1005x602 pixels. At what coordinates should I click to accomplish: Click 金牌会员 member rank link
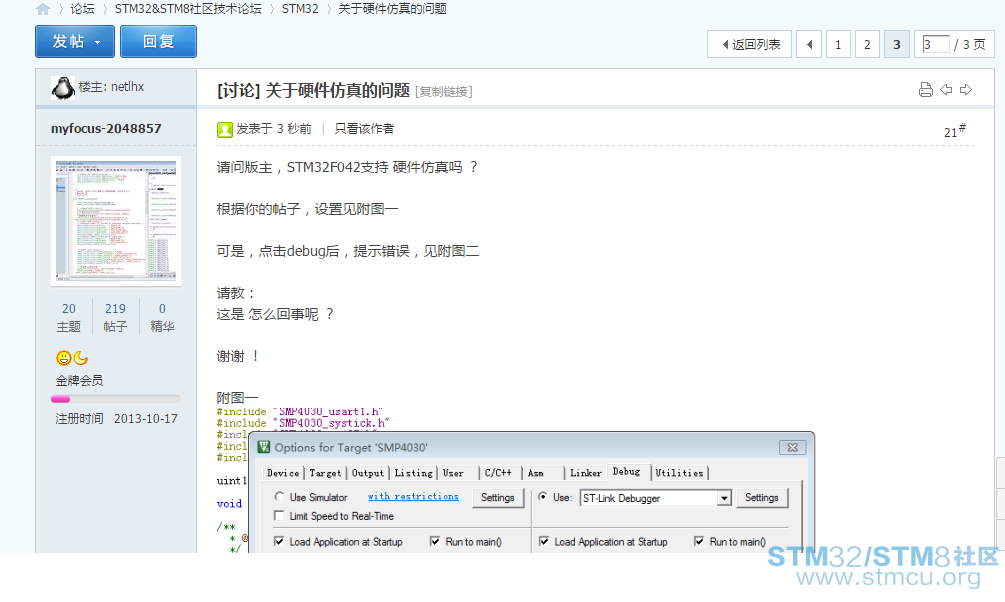coord(79,380)
